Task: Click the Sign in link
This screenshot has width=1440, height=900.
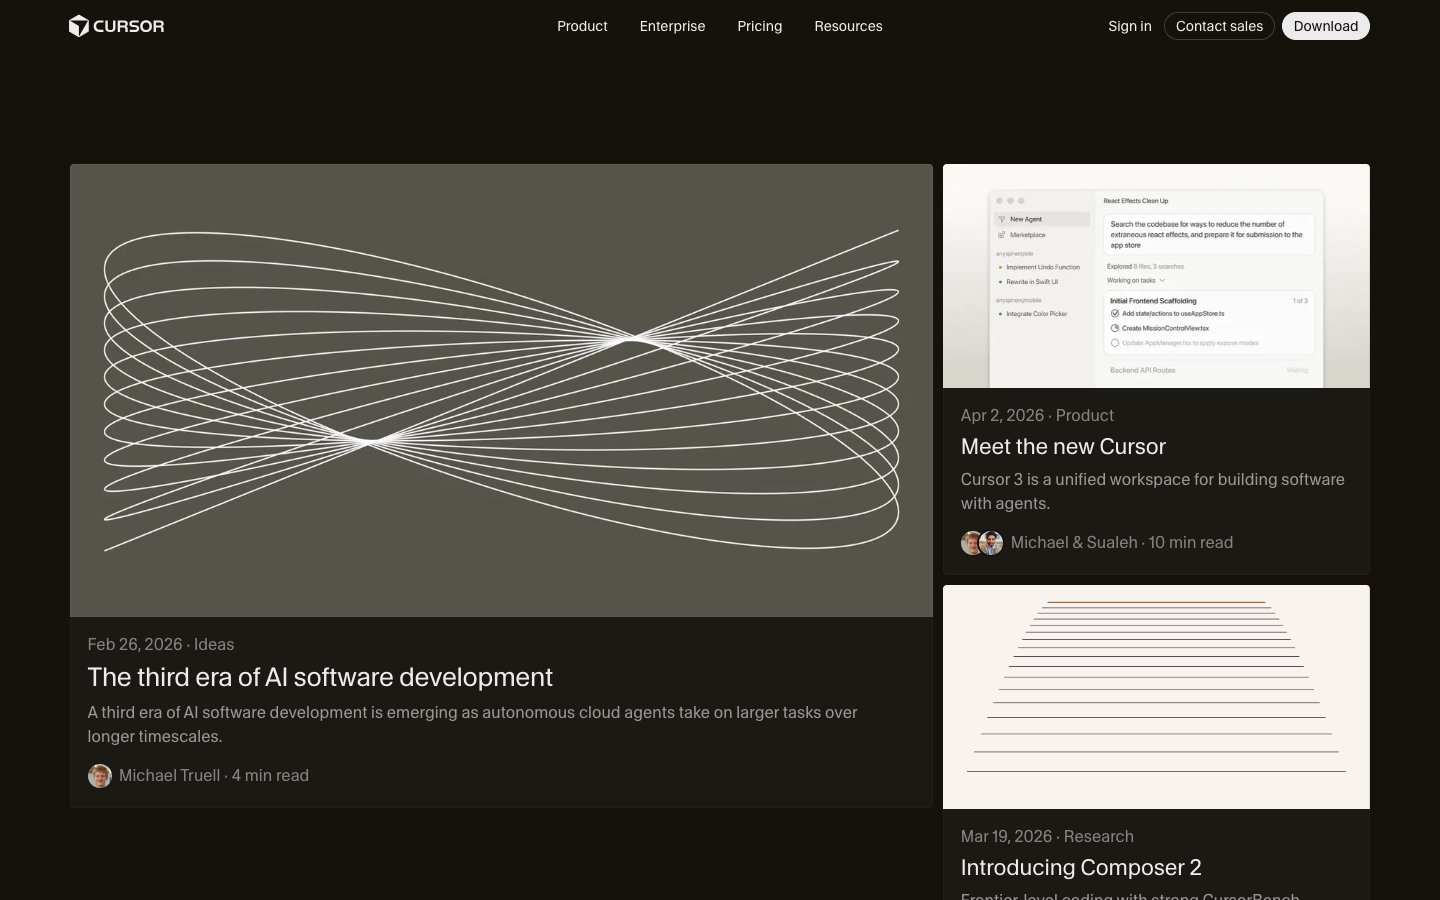Action: click(1130, 26)
